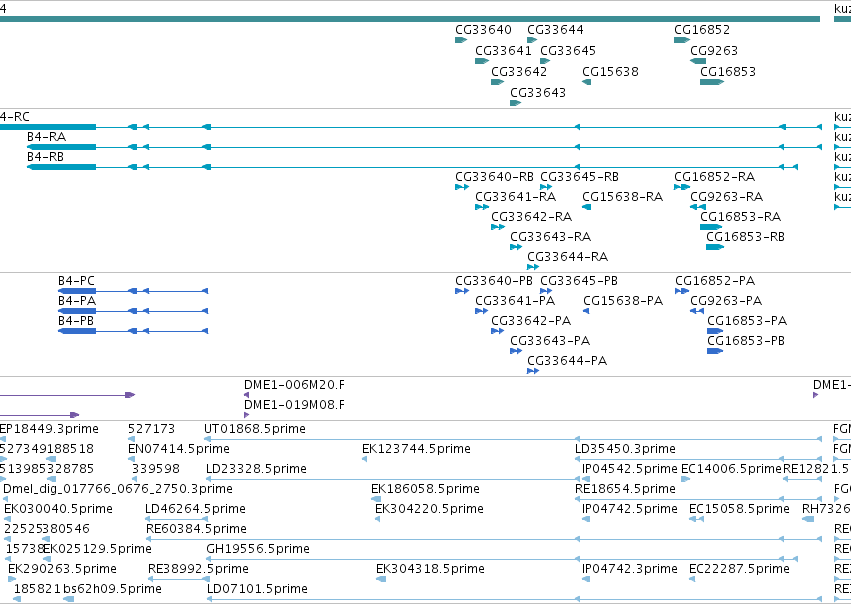Select the RE60384.5prime EST
The image size is (851, 604).
484,539
